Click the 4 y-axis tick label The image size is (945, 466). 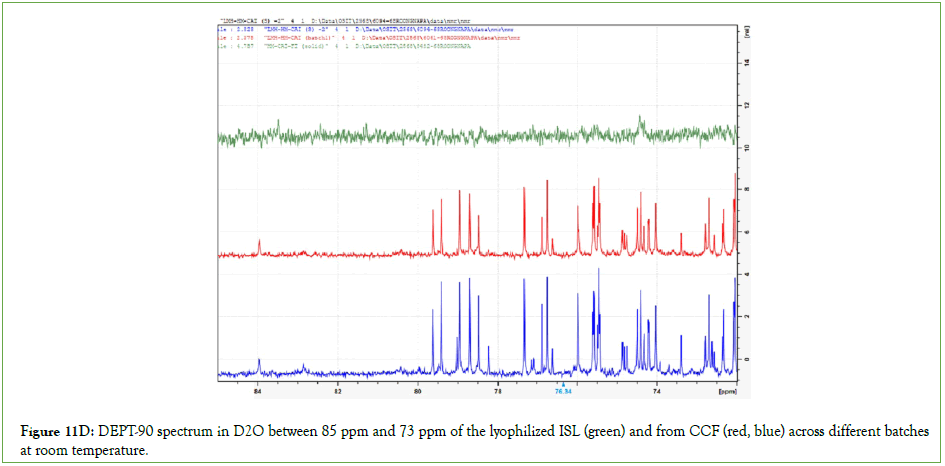coord(746,274)
